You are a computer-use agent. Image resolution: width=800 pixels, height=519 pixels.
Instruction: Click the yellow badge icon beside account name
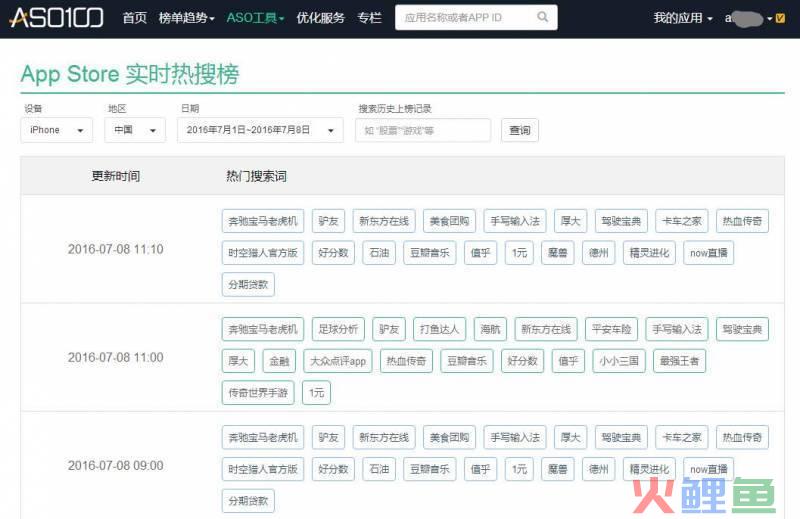pos(780,18)
